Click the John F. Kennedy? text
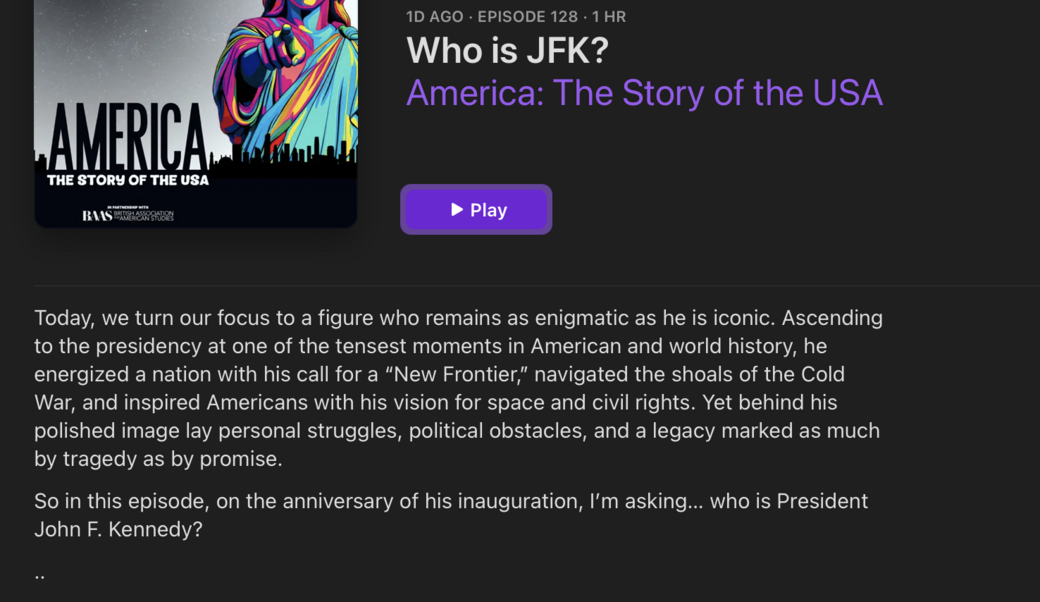The width and height of the screenshot is (1040, 602). 118,529
